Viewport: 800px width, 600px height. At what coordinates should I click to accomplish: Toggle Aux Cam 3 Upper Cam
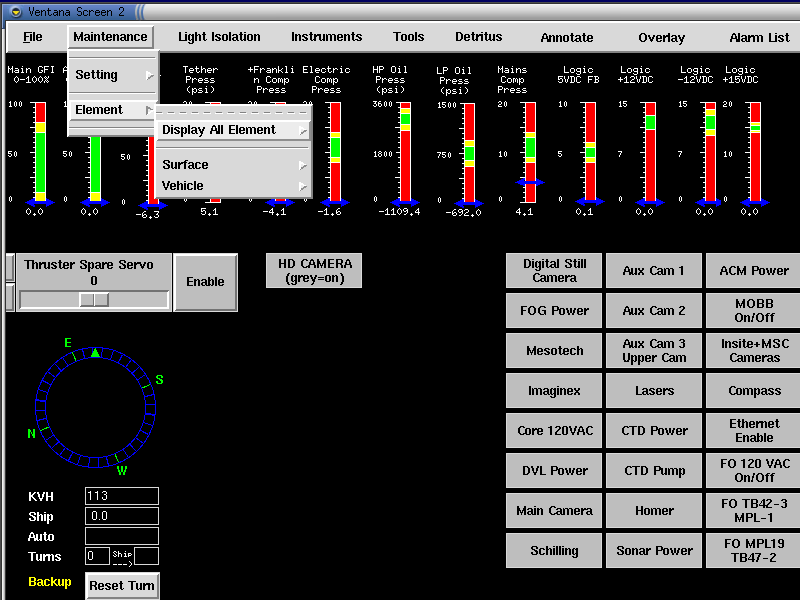[654, 351]
